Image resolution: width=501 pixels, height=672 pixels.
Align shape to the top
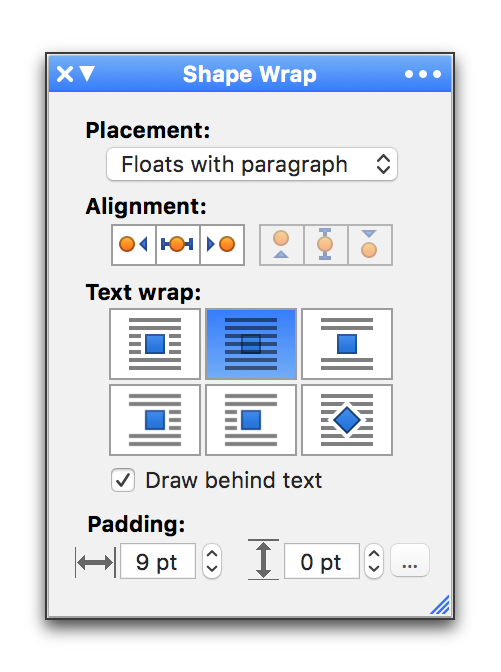[282, 245]
